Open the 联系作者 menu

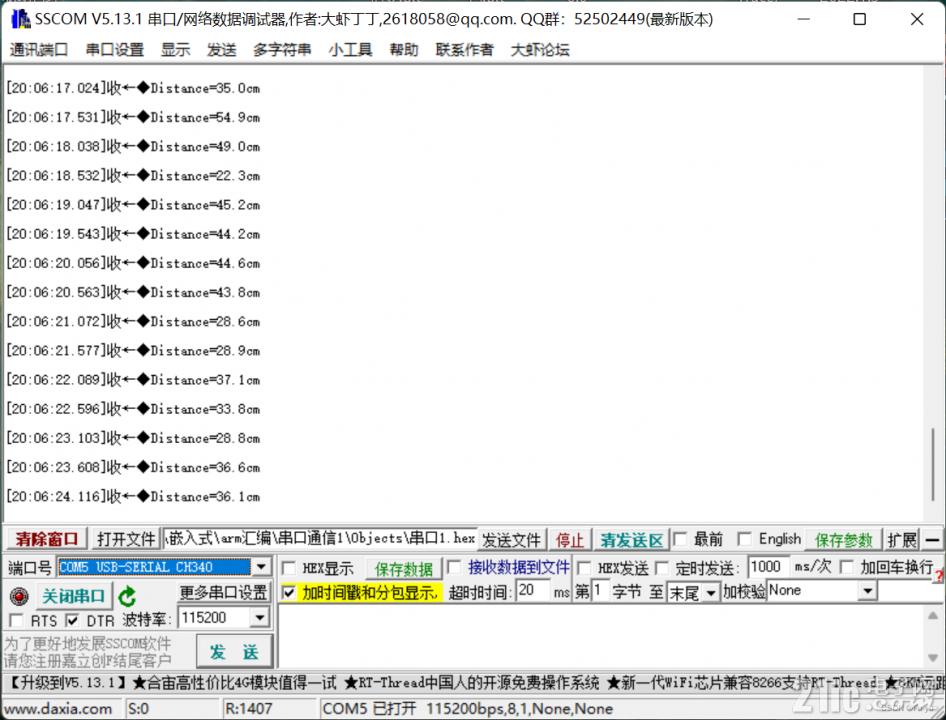click(465, 49)
